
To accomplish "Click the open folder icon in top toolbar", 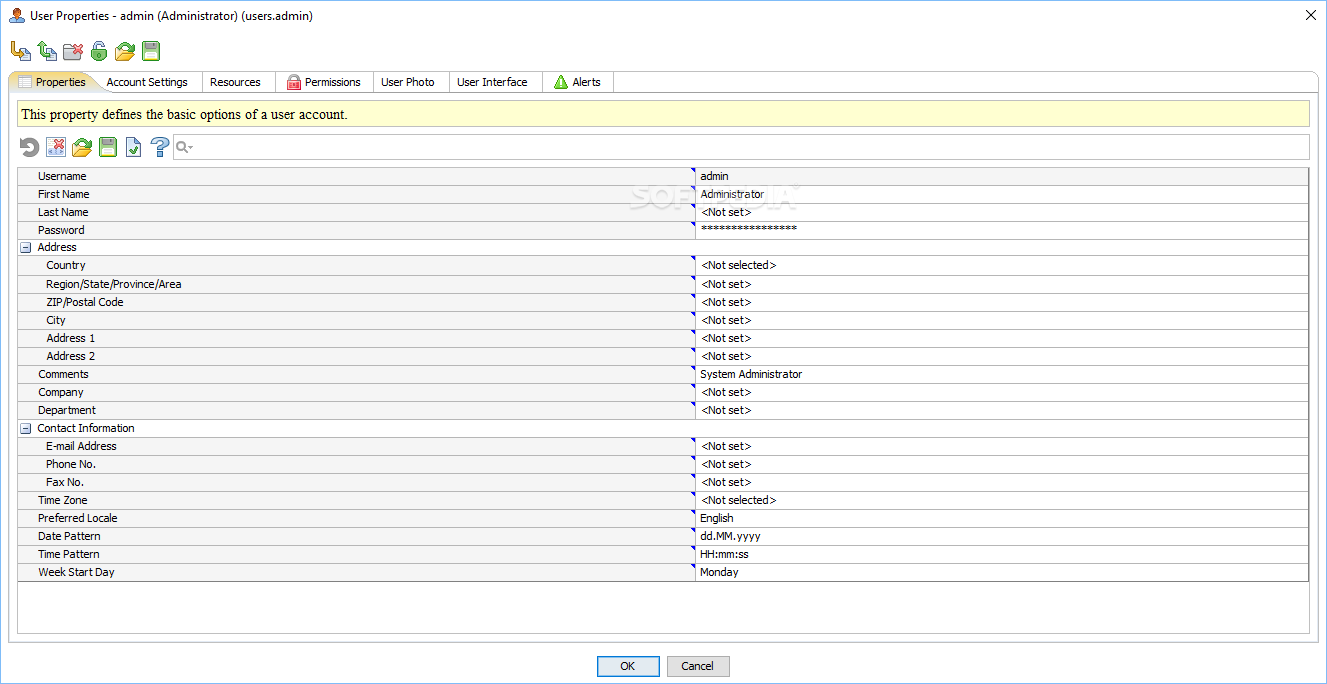I will coord(125,51).
